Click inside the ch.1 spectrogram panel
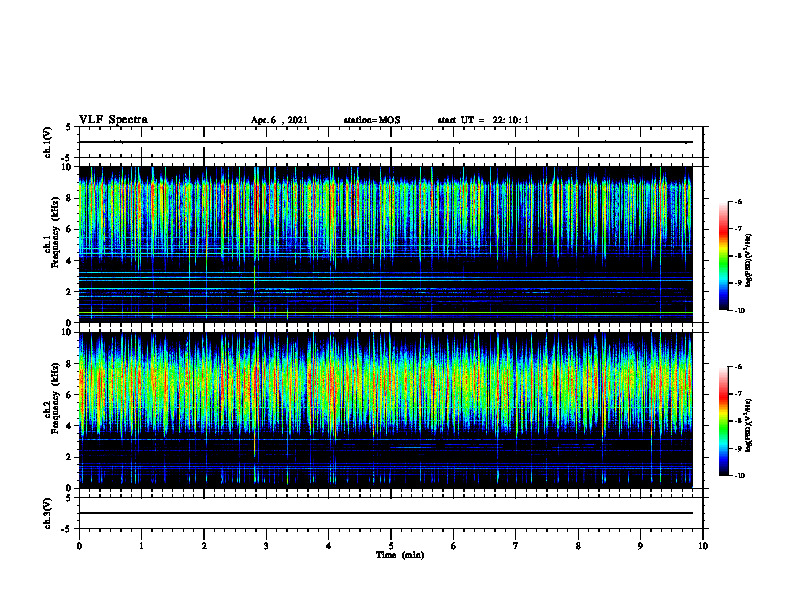Image resolution: width=792 pixels, height=612 pixels. point(386,244)
